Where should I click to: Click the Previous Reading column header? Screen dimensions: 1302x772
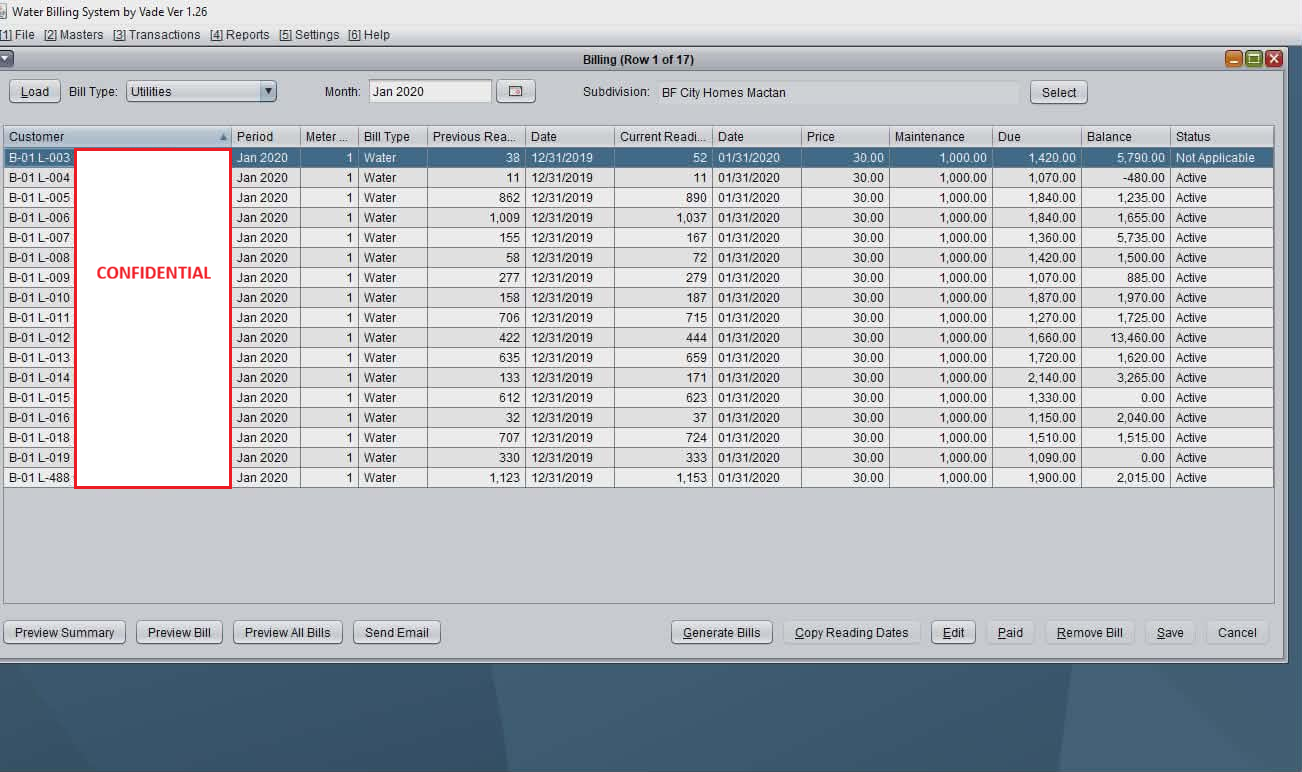click(x=476, y=137)
